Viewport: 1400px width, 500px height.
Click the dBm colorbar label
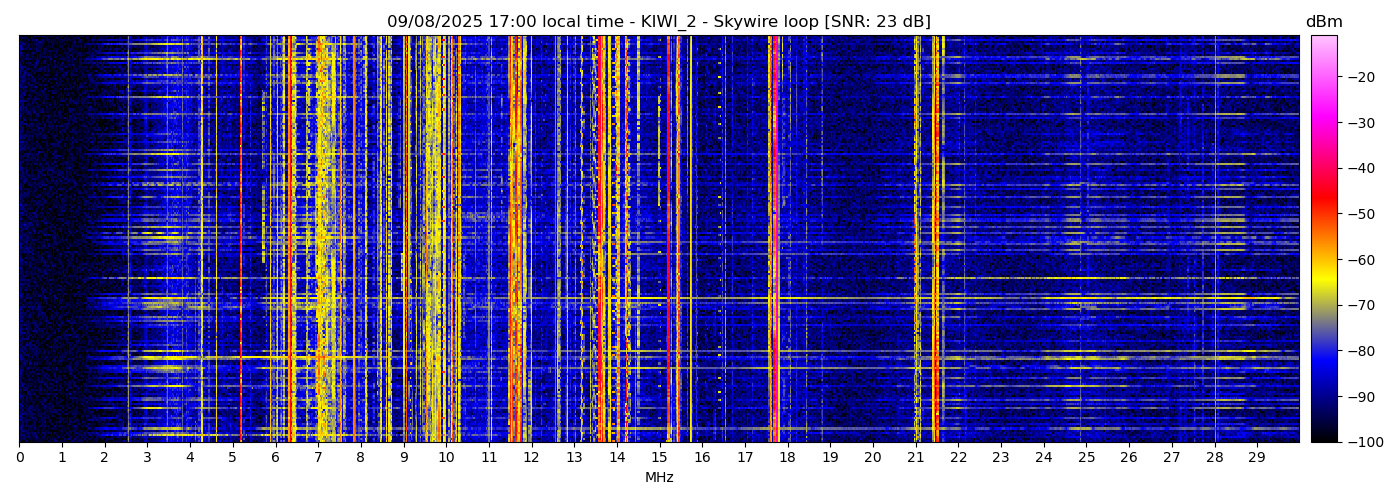[x=1324, y=22]
